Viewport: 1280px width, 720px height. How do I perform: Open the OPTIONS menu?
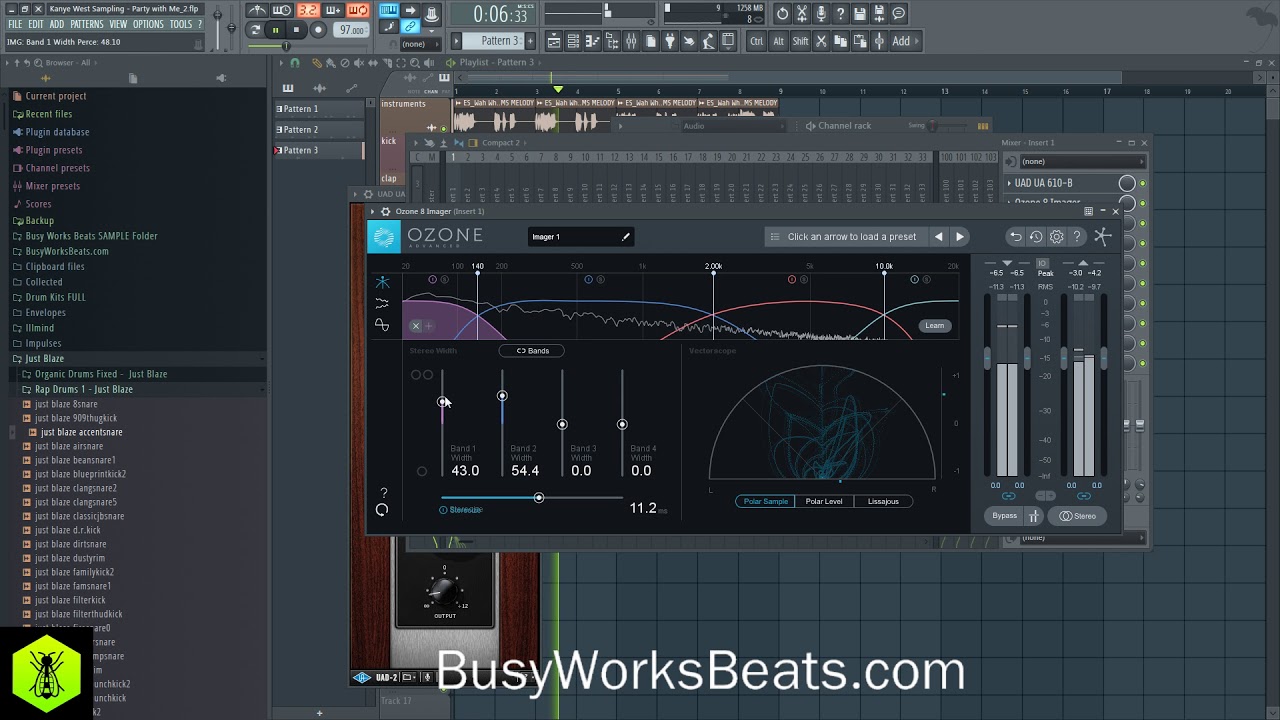(x=148, y=24)
